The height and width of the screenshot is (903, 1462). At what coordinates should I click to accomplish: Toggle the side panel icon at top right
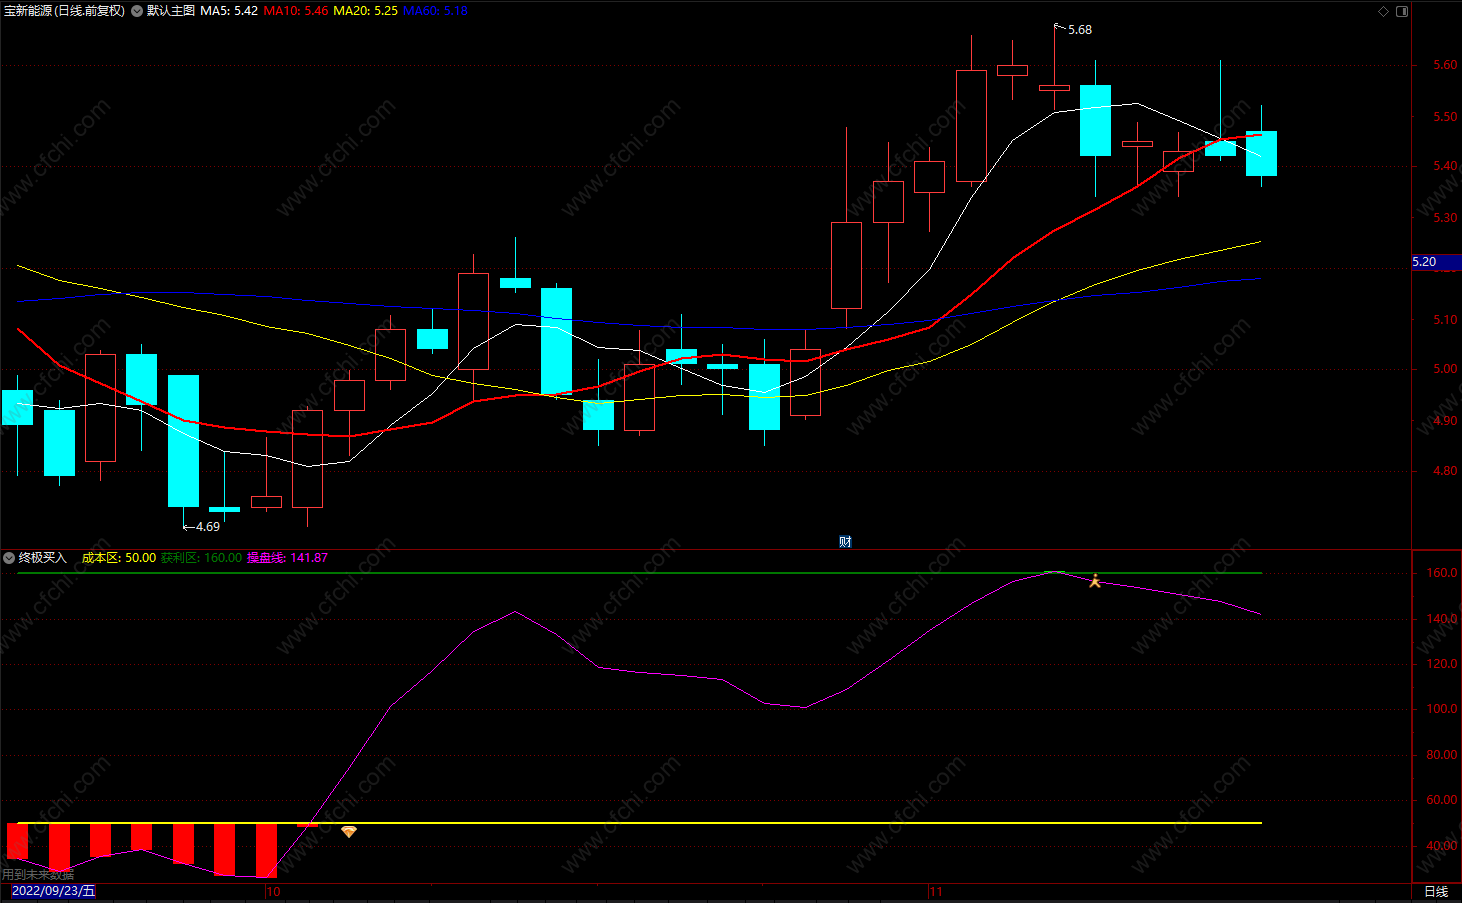[x=1402, y=12]
